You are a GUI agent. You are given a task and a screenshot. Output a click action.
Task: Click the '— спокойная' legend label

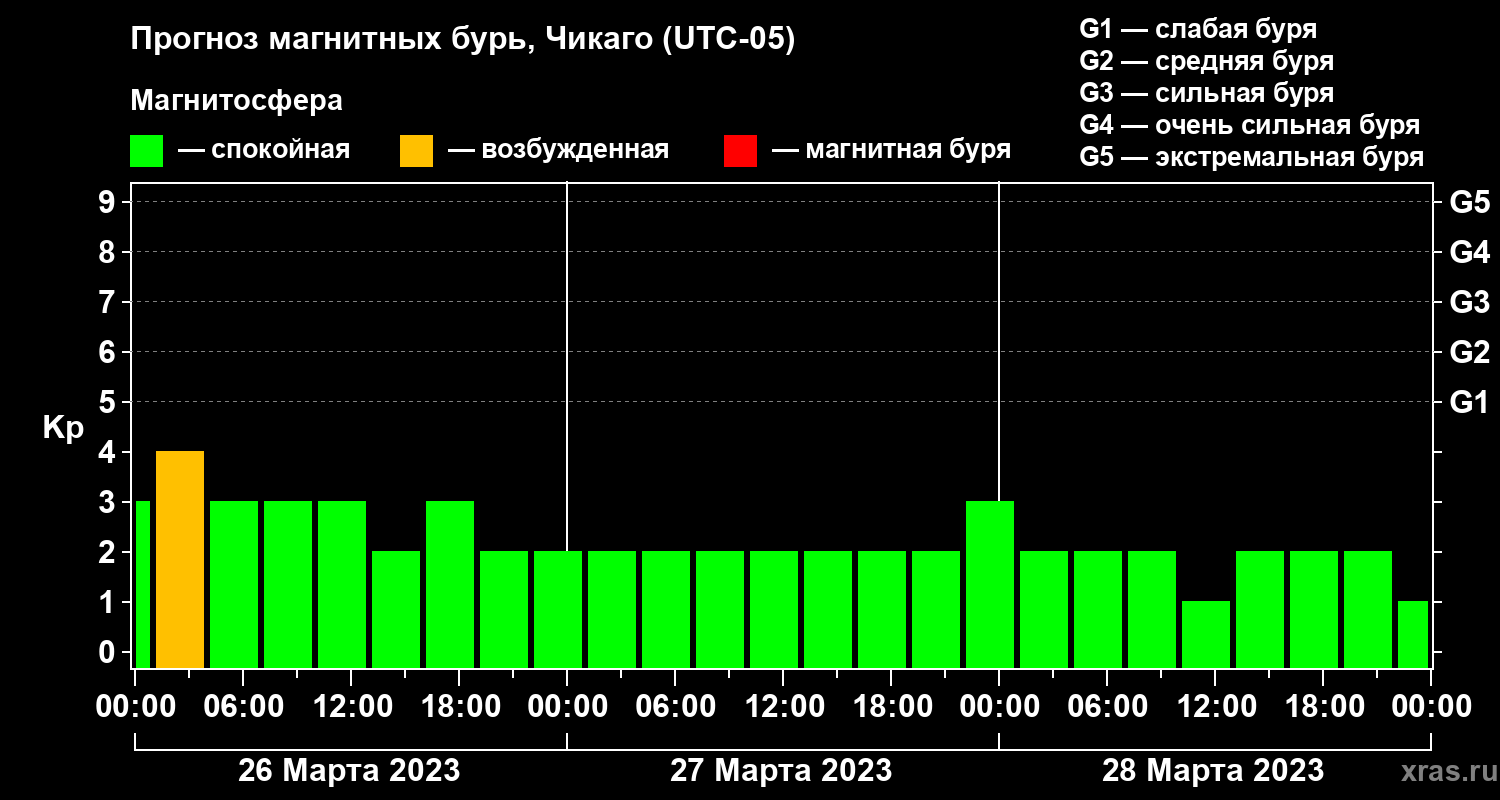(264, 150)
